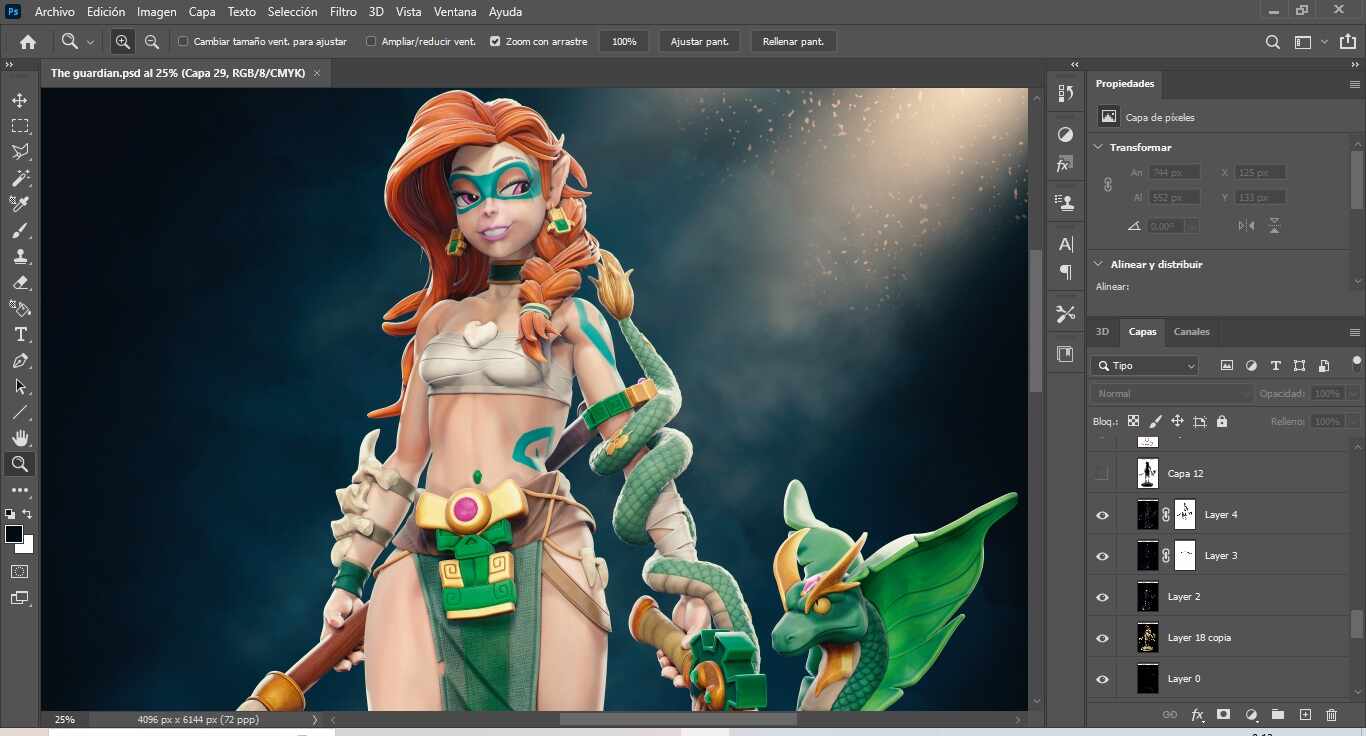Select the Eraser tool
This screenshot has width=1366, height=736.
pyautogui.click(x=20, y=282)
